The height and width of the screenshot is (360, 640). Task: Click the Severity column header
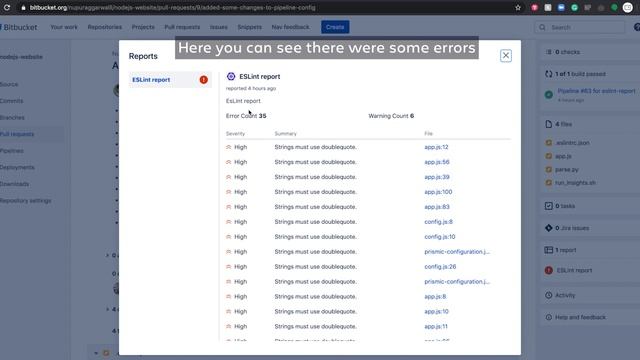[236, 133]
